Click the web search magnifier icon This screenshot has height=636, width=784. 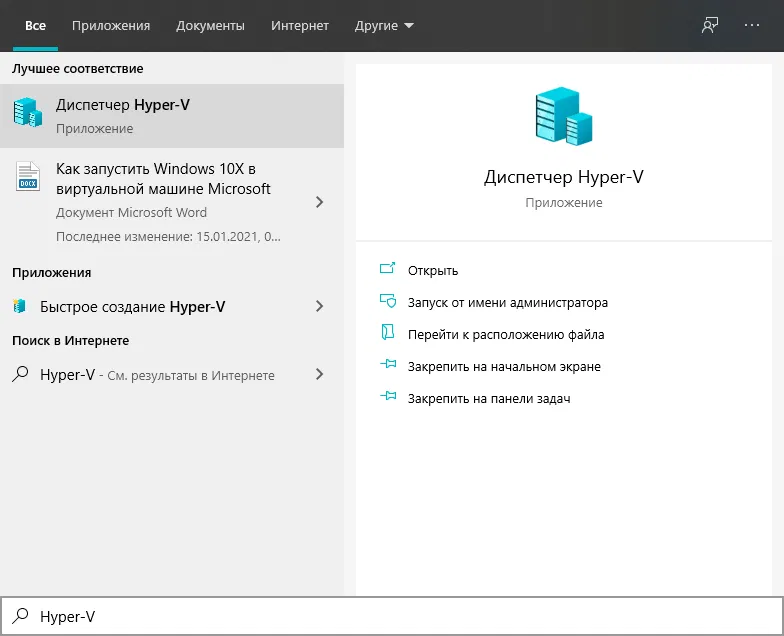tap(20, 375)
